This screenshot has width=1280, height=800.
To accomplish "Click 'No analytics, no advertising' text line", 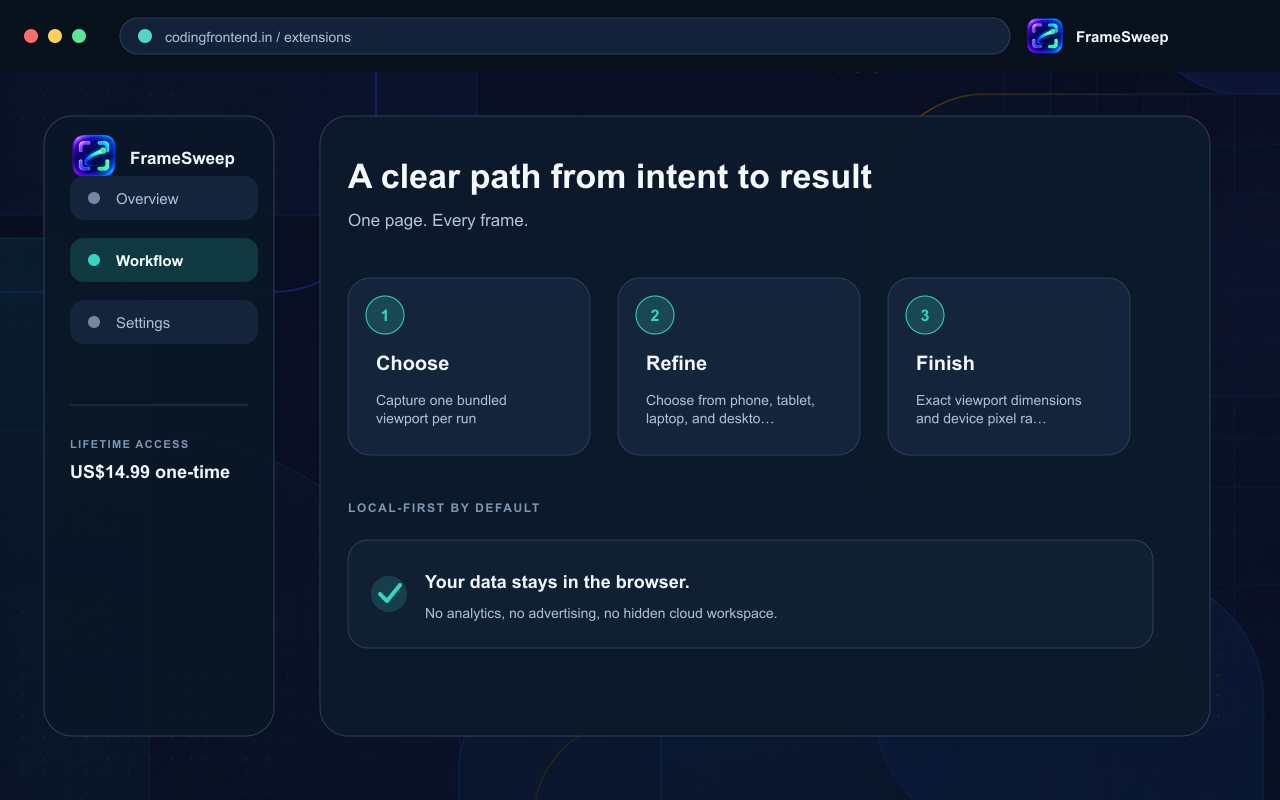I will 601,613.
